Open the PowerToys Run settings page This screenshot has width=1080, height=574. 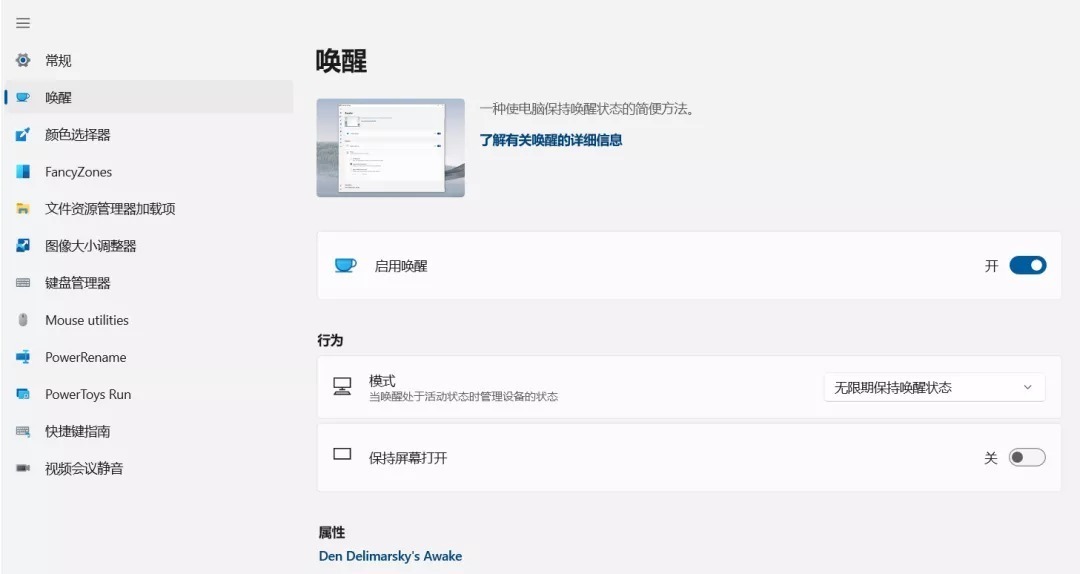(149, 395)
